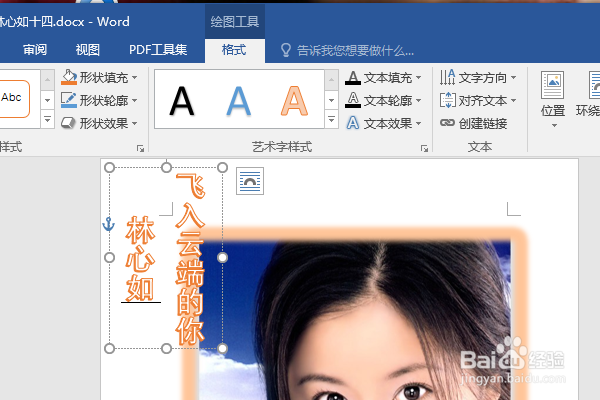The height and width of the screenshot is (400, 600).
Task: Click the Text Direction (文字方向) icon
Action: tap(447, 77)
